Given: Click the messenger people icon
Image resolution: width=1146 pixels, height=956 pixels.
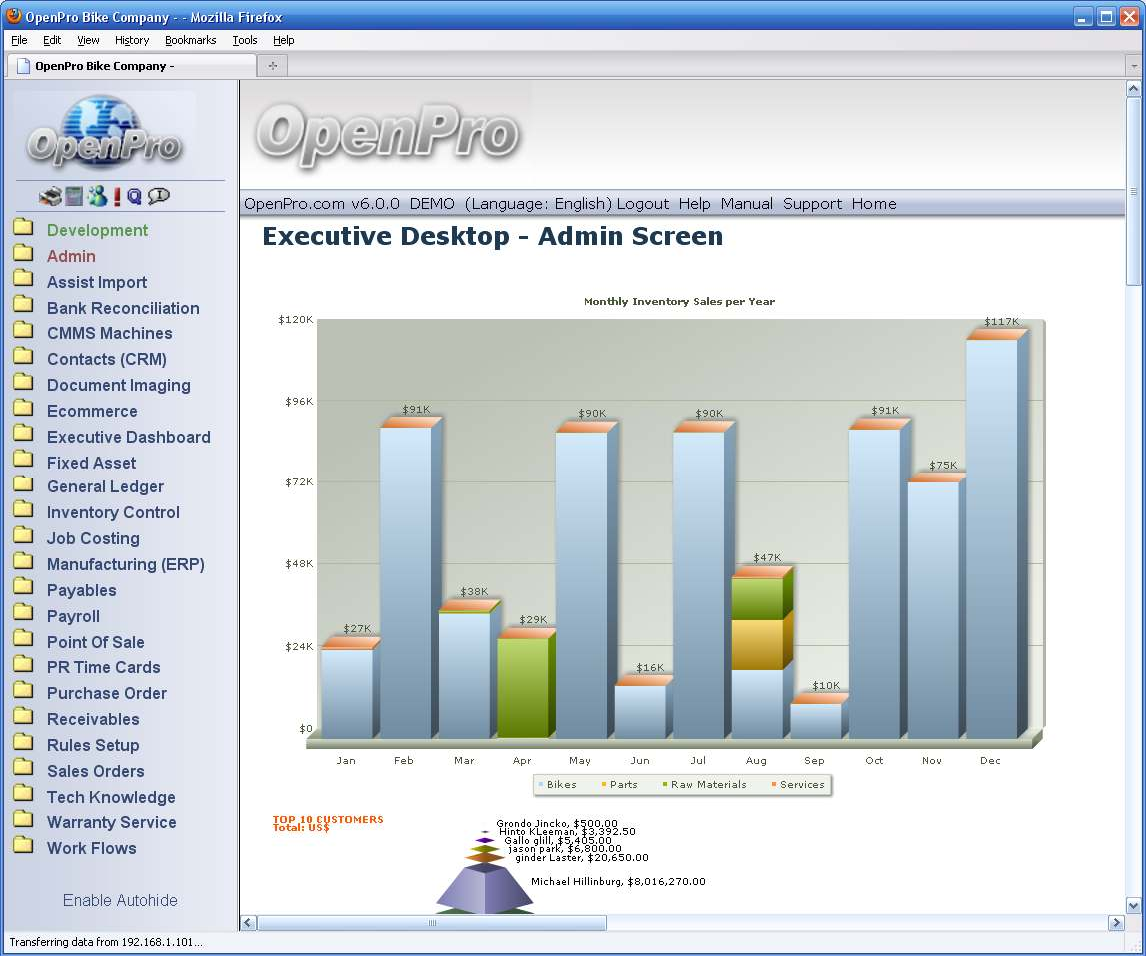Looking at the screenshot, I should coord(96,196).
